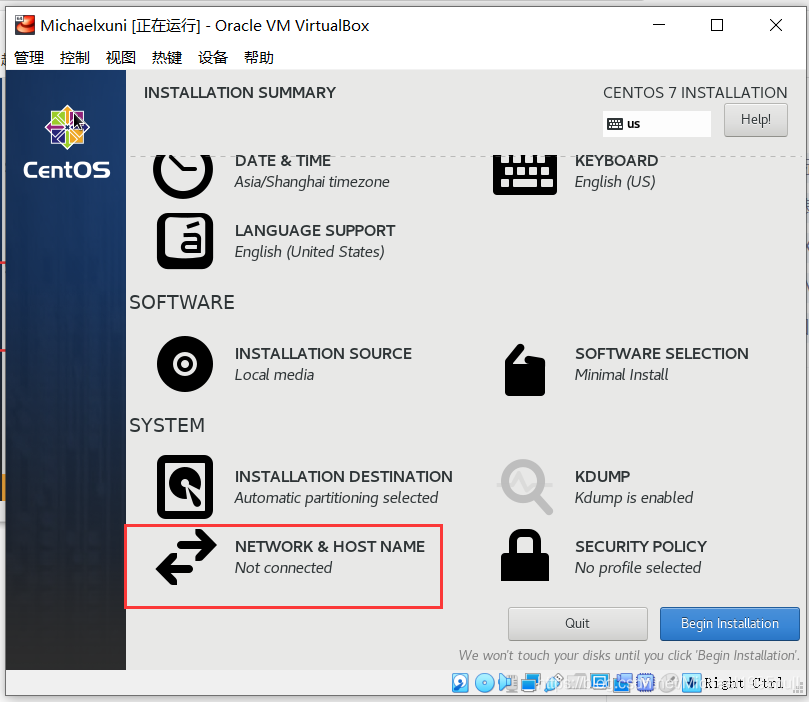The height and width of the screenshot is (702, 809).
Task: Open the 设备 menu
Action: pyautogui.click(x=213, y=57)
